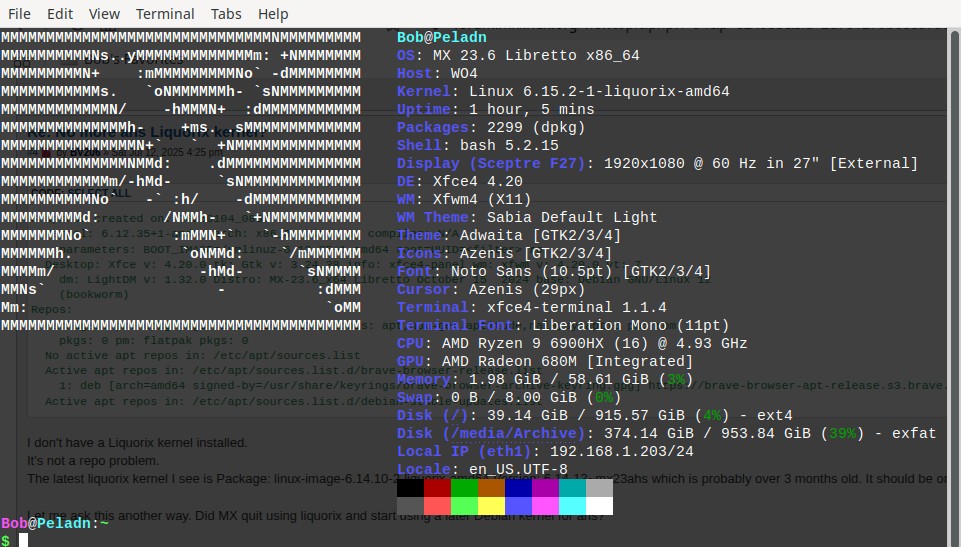Click the Shell 'bash 5.2.15' value

click(x=509, y=145)
